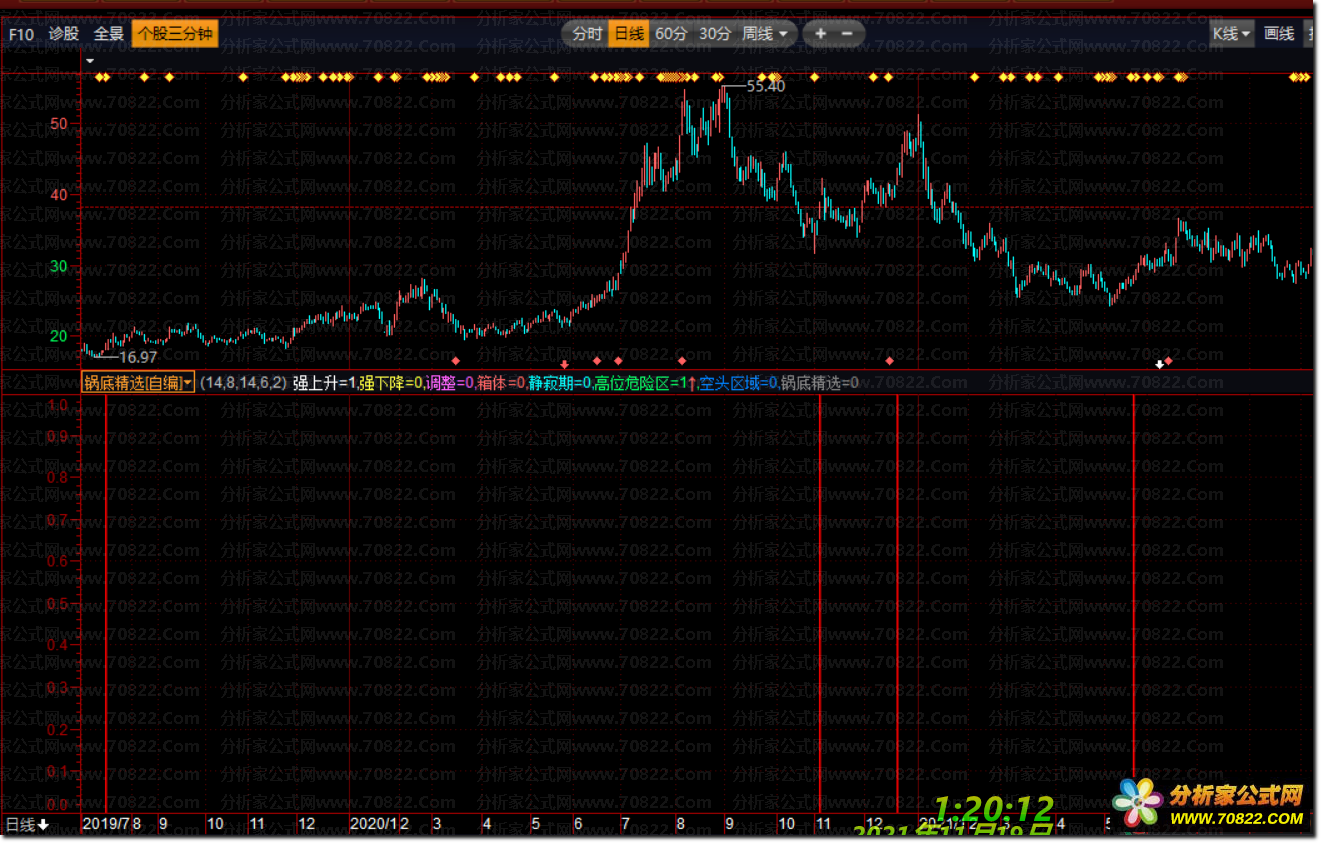
Task: Click the 强上升=1 indicator value
Action: tap(324, 382)
